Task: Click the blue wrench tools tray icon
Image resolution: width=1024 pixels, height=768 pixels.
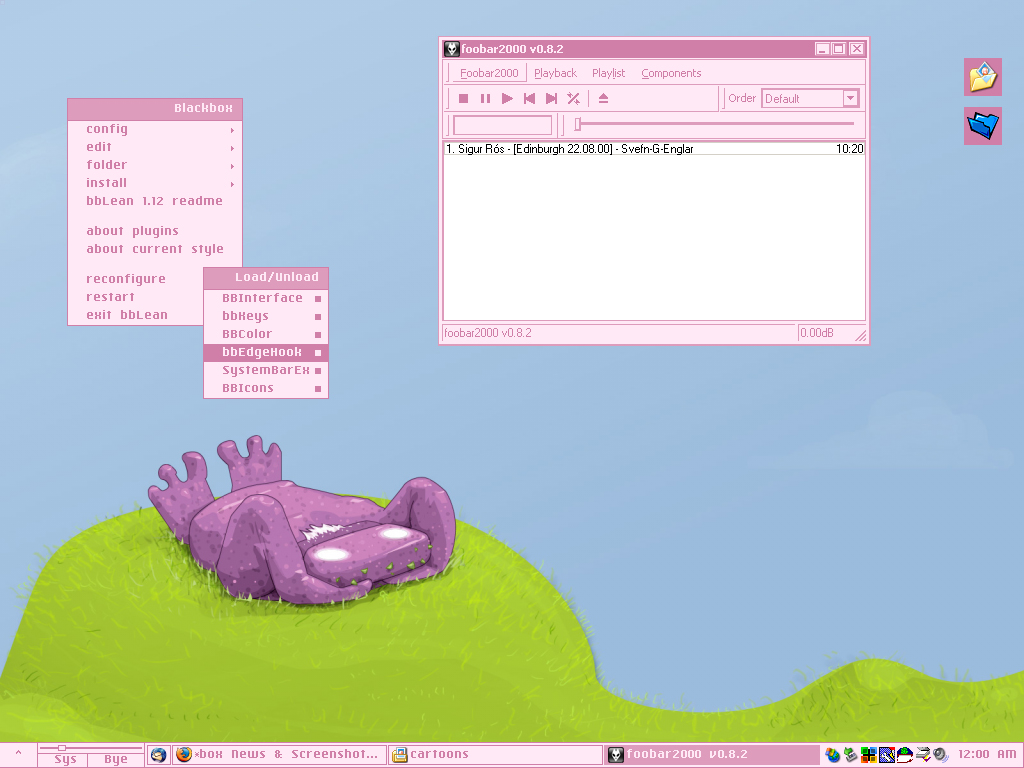Action: [887, 755]
